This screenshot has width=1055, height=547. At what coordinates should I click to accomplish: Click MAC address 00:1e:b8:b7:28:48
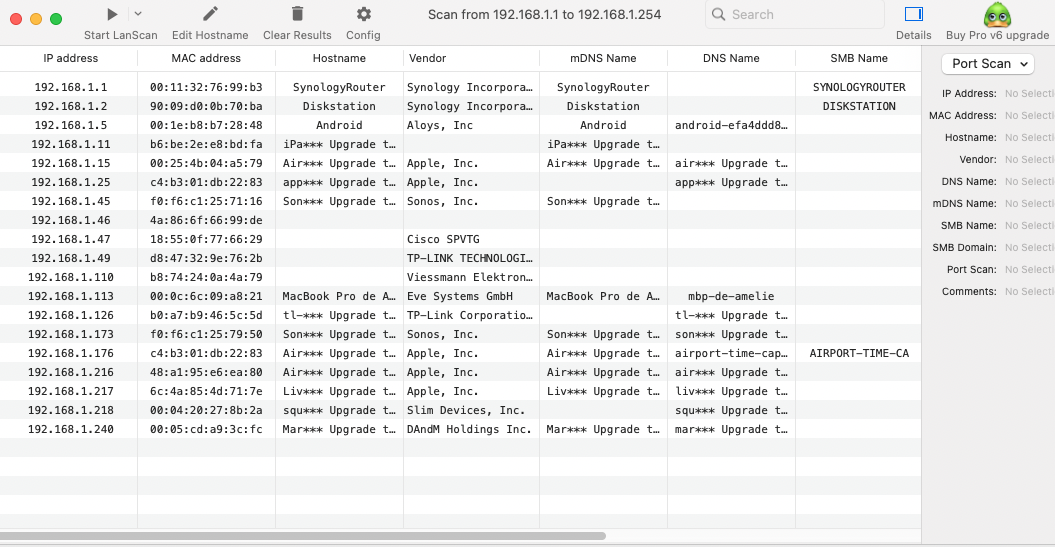(206, 125)
